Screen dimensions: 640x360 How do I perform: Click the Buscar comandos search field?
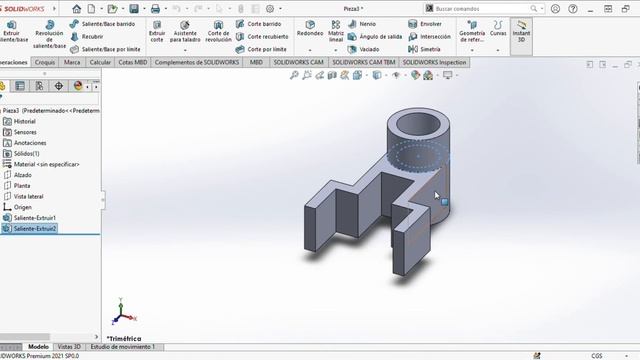click(x=484, y=9)
